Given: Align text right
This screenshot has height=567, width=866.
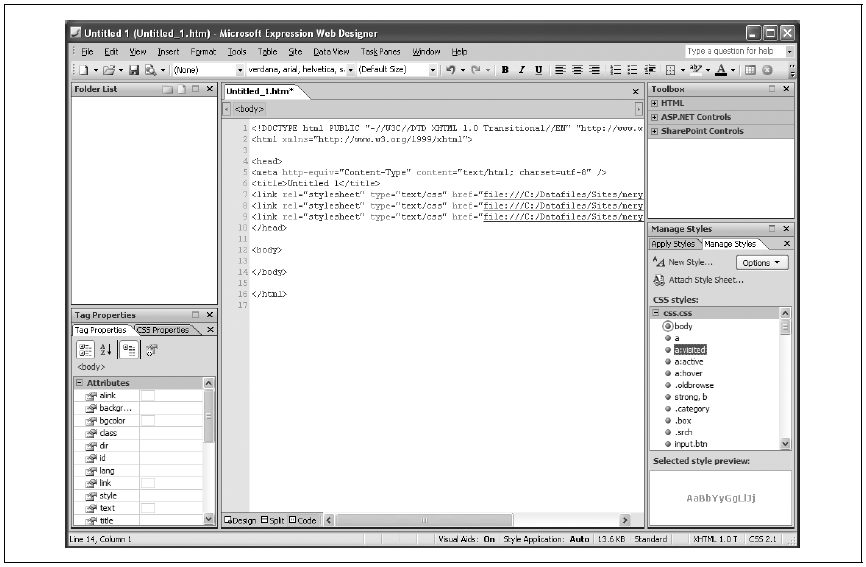Looking at the screenshot, I should tap(594, 70).
